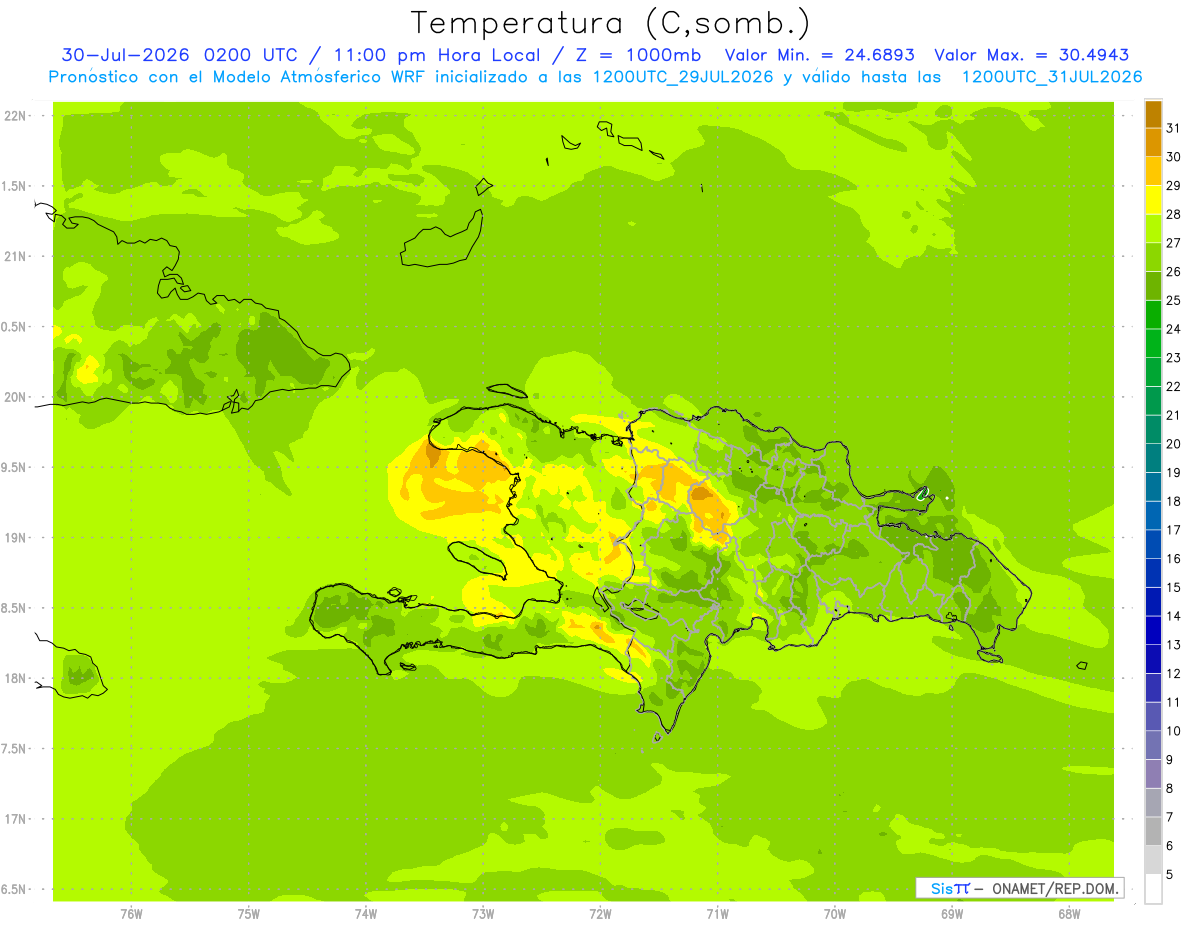1200x927 pixels.
Task: Click the topmost dark orange swatch above 31
Action: [x=1153, y=114]
